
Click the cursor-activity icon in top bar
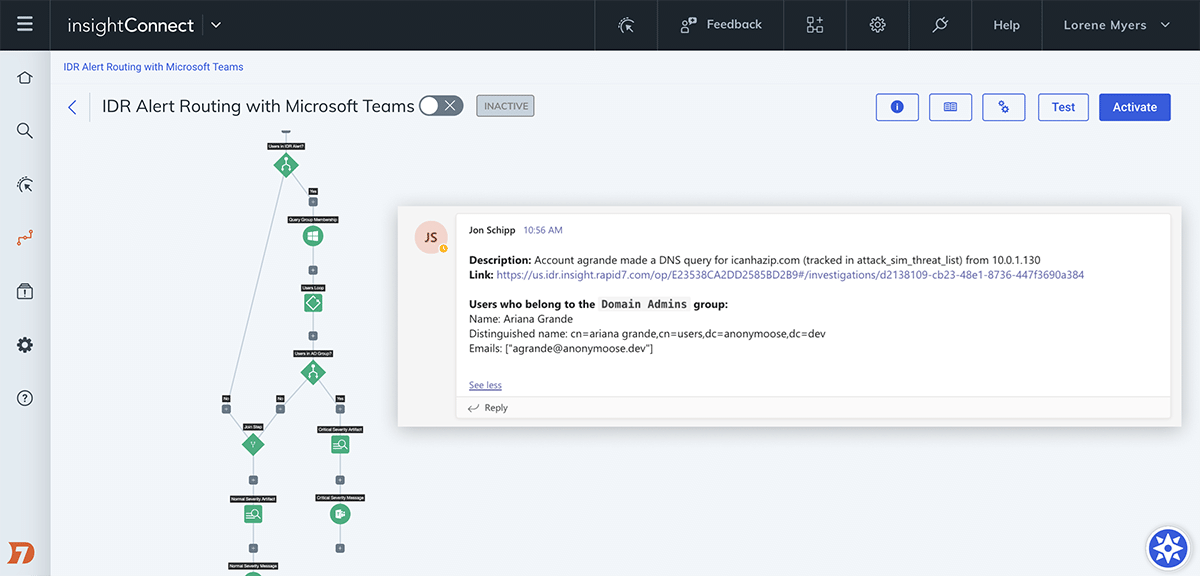click(x=627, y=25)
